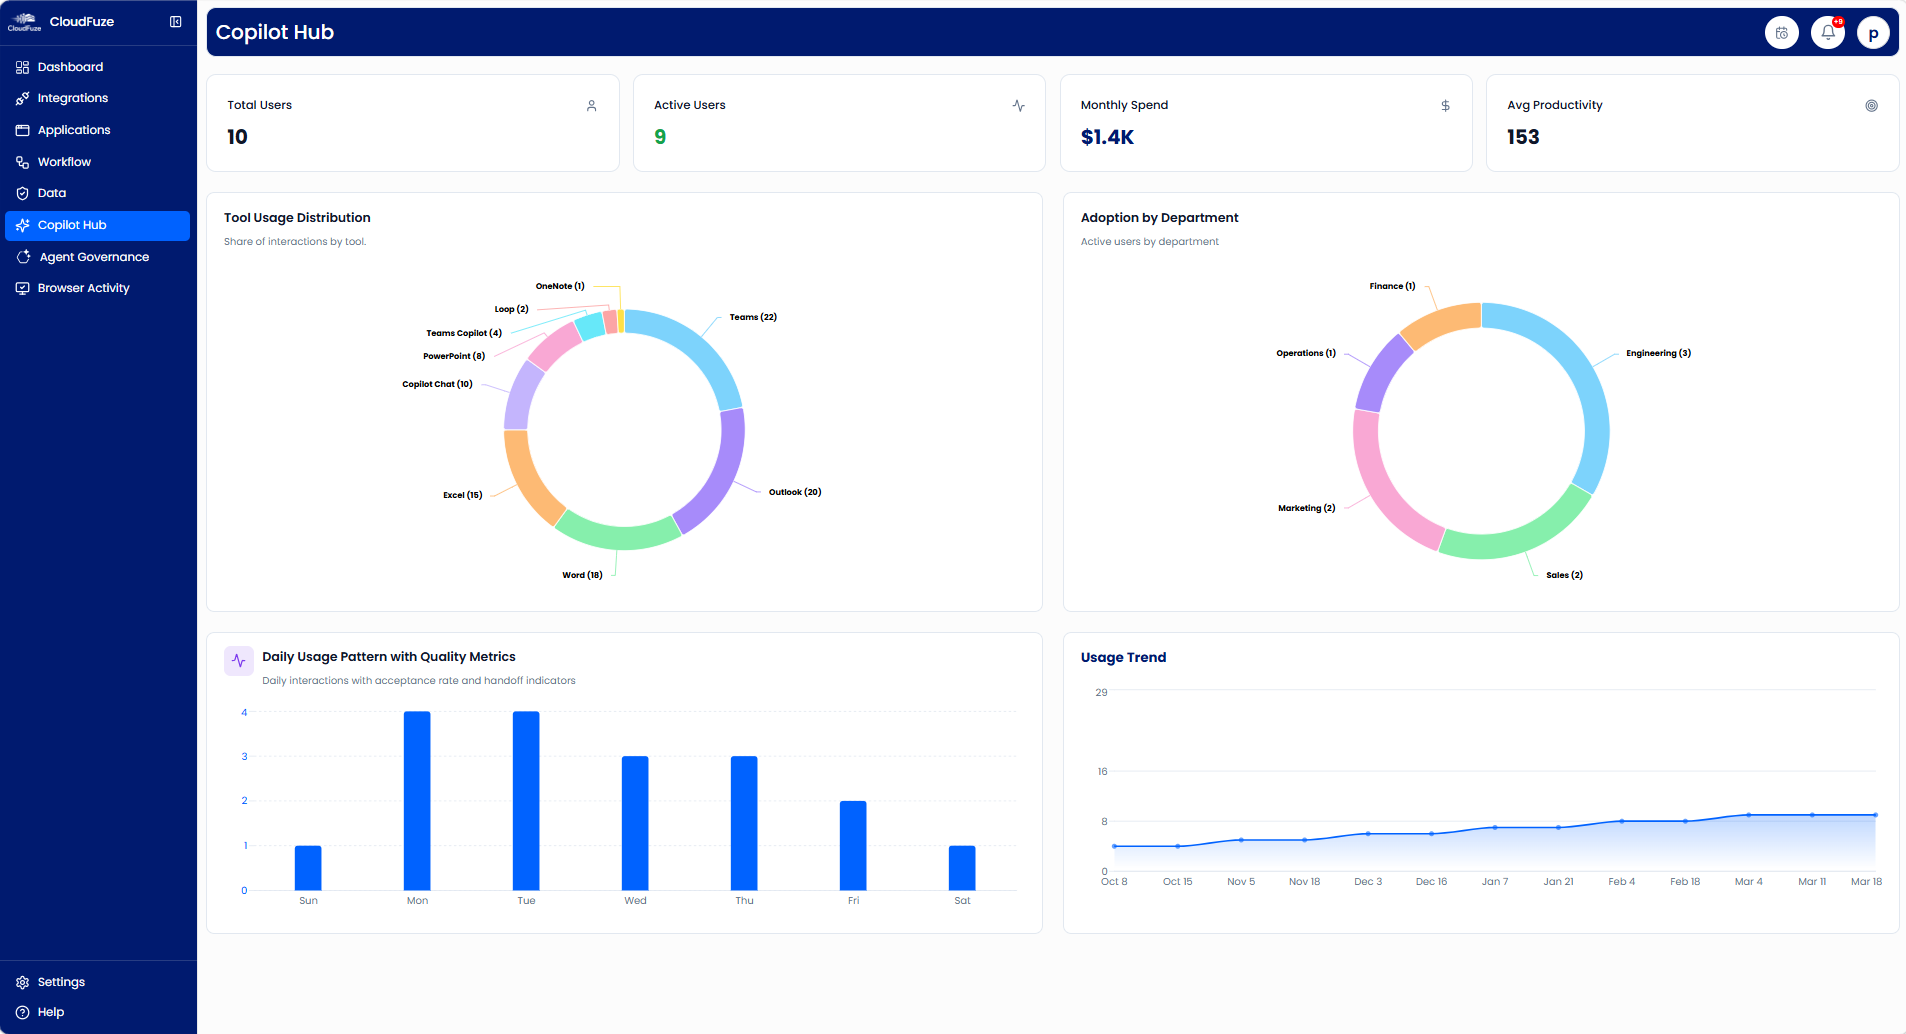
Task: Click the Adoption by Department title
Action: tap(1159, 217)
